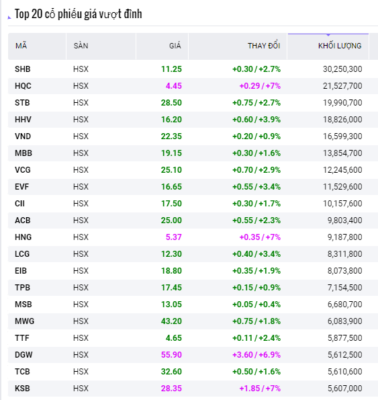Open the SHB stock ticker
The height and width of the screenshot is (400, 378).
[23, 69]
